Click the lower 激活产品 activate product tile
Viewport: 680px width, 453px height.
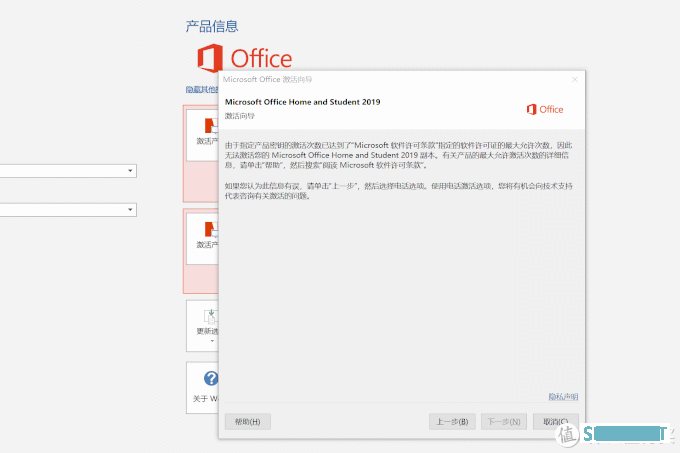click(203, 239)
